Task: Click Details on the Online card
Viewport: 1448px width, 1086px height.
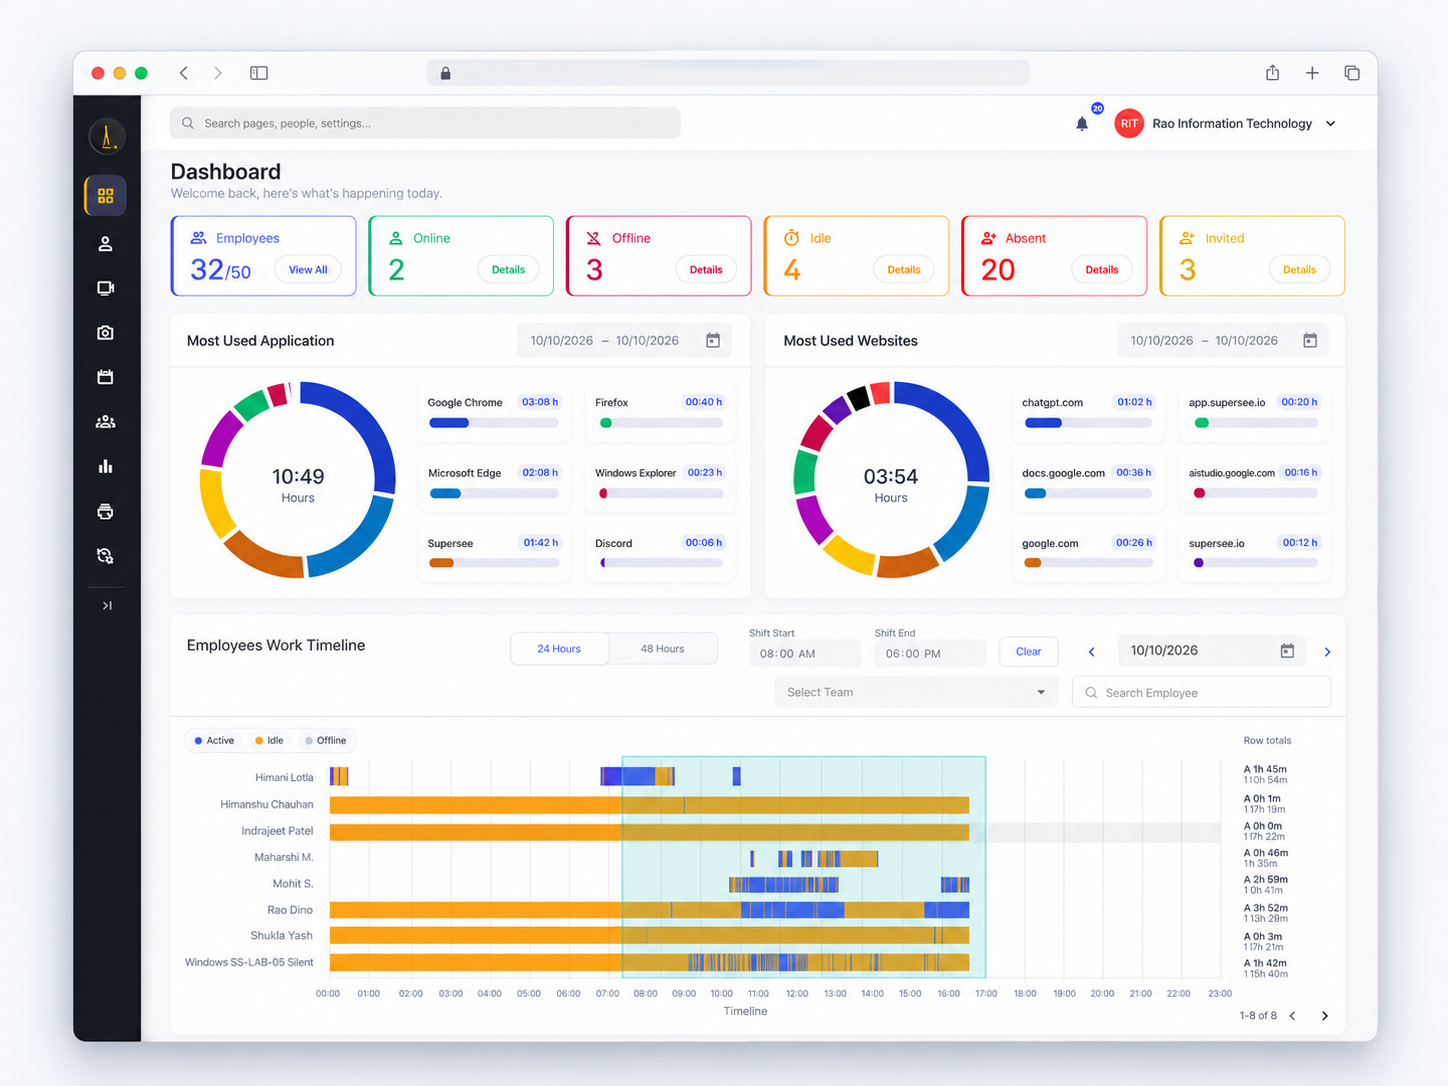Action: click(x=508, y=270)
